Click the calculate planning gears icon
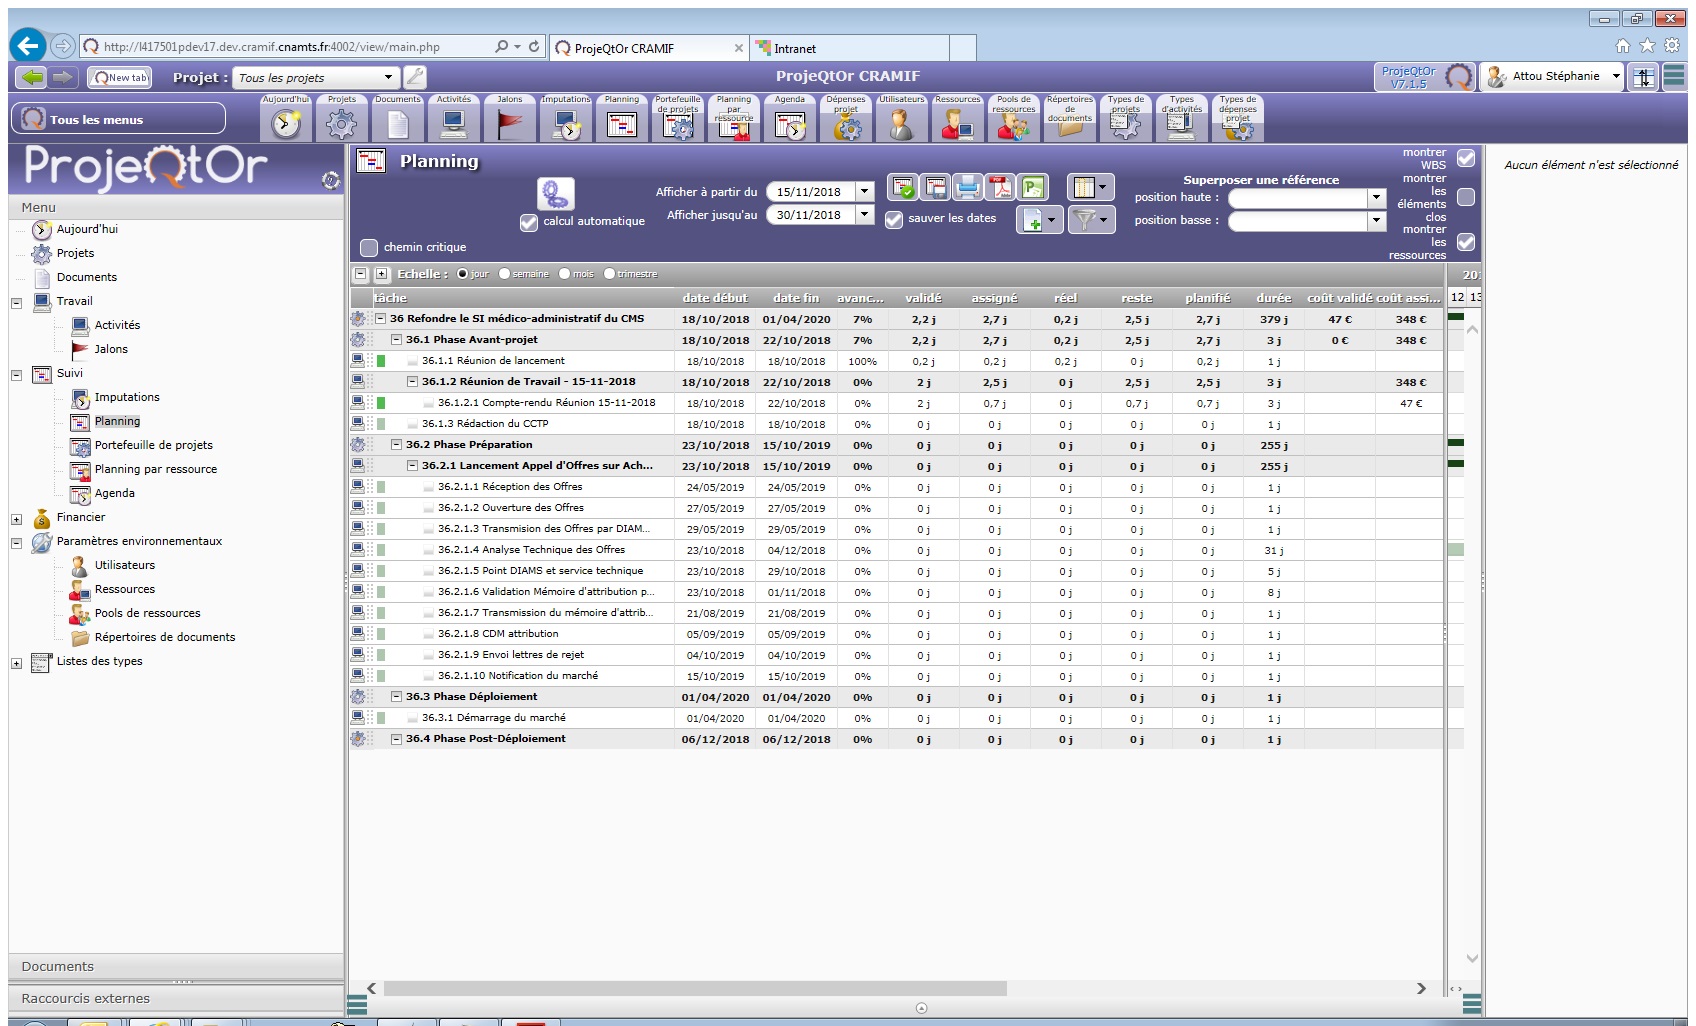The height and width of the screenshot is (1026, 1696). click(x=555, y=193)
